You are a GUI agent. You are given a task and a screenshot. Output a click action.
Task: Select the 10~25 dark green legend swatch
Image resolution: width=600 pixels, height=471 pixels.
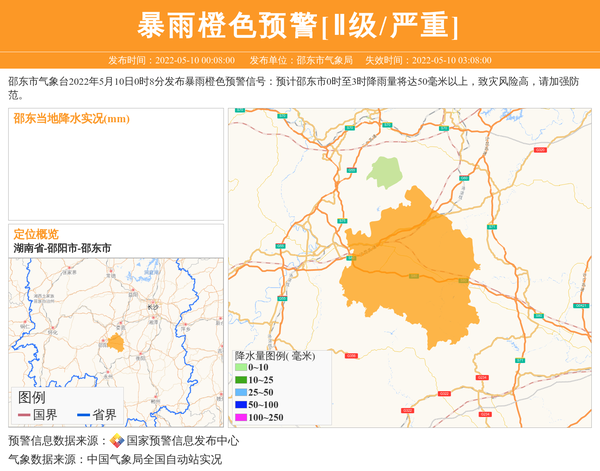pos(241,380)
